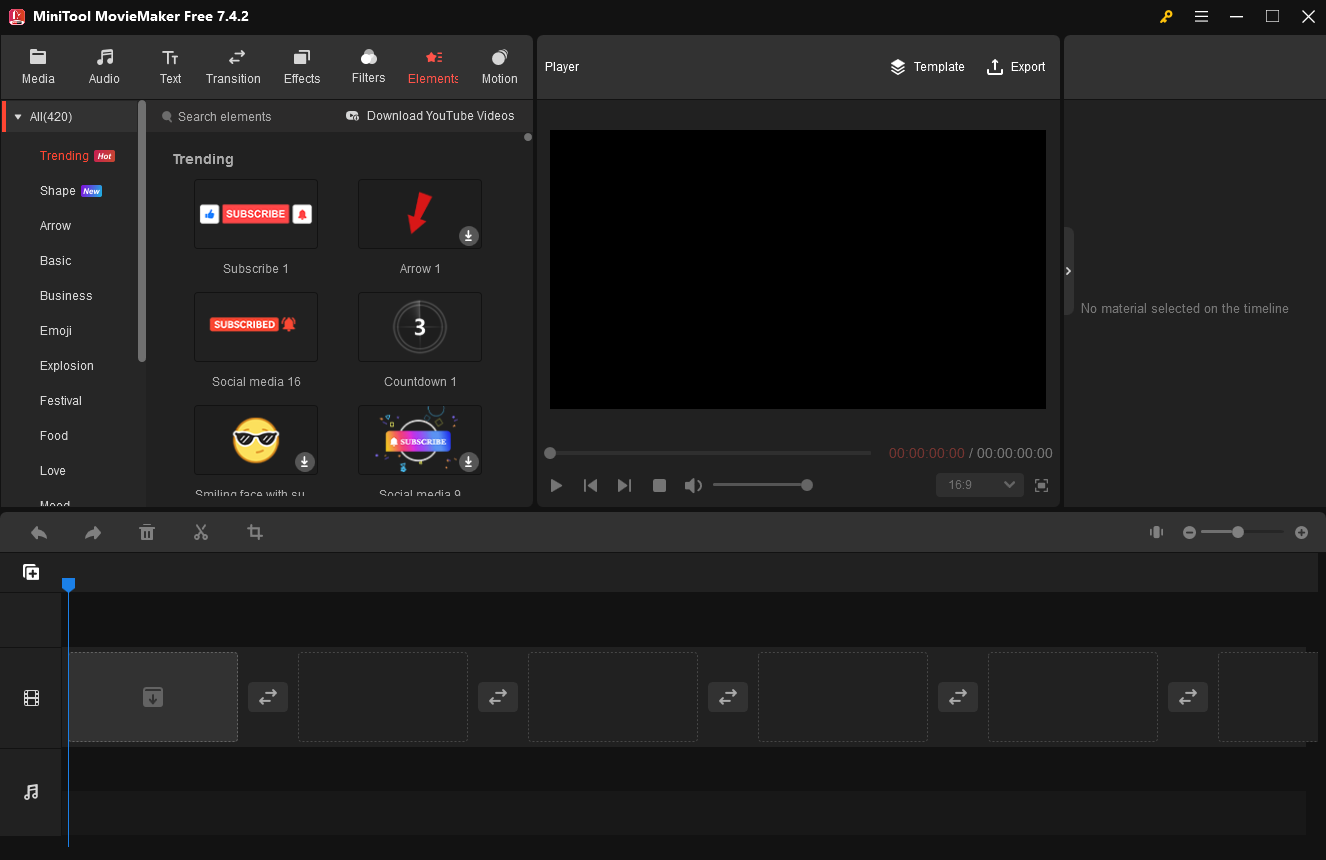The image size is (1326, 860).
Task: Enter full screen preview
Action: pos(1041,485)
